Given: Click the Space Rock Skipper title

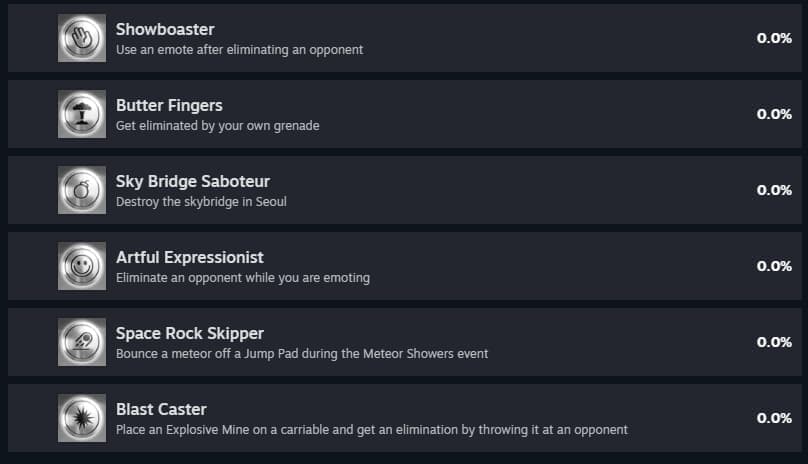Looking at the screenshot, I should (190, 333).
